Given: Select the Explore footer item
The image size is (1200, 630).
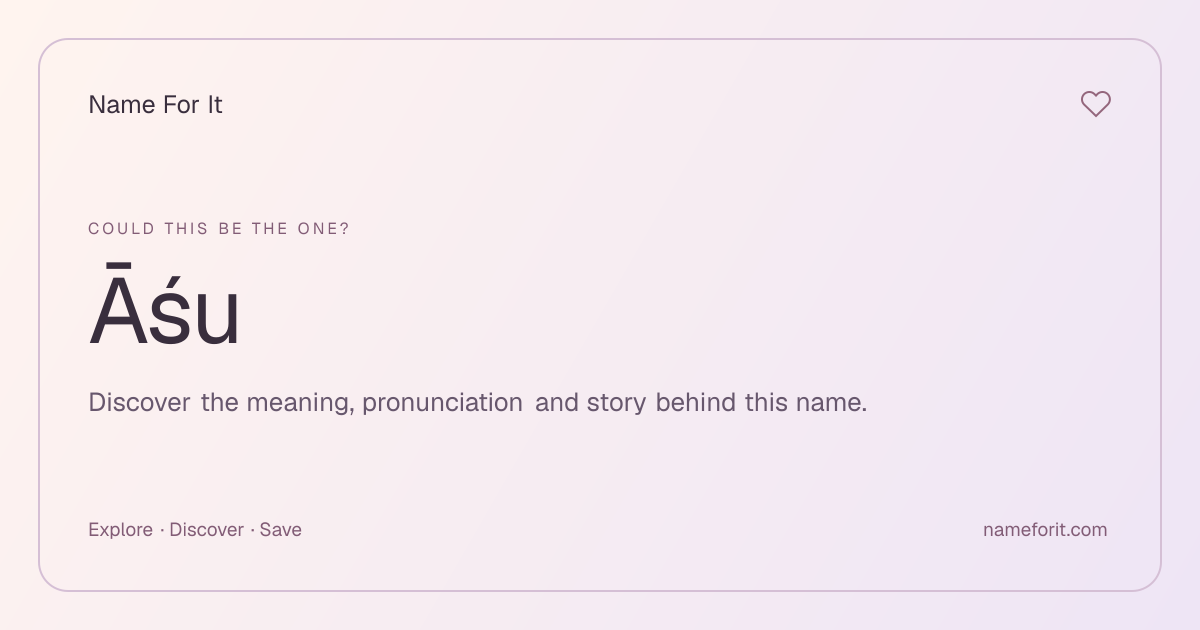Looking at the screenshot, I should pyautogui.click(x=120, y=530).
